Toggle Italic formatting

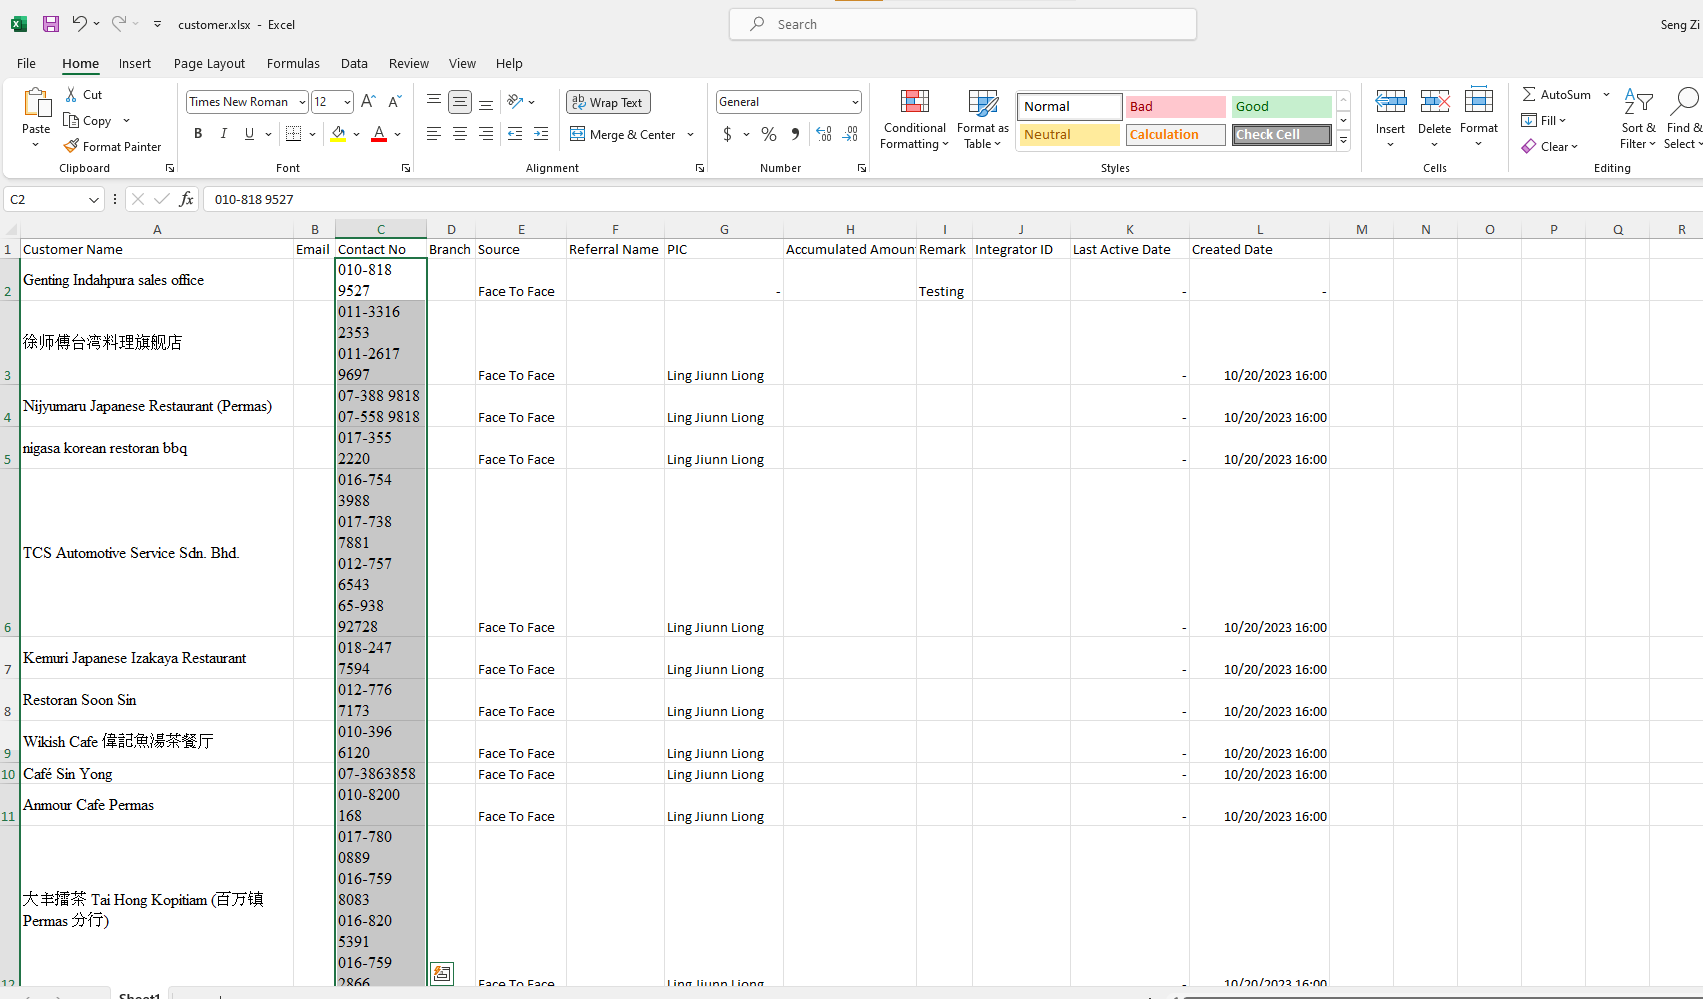pos(224,134)
